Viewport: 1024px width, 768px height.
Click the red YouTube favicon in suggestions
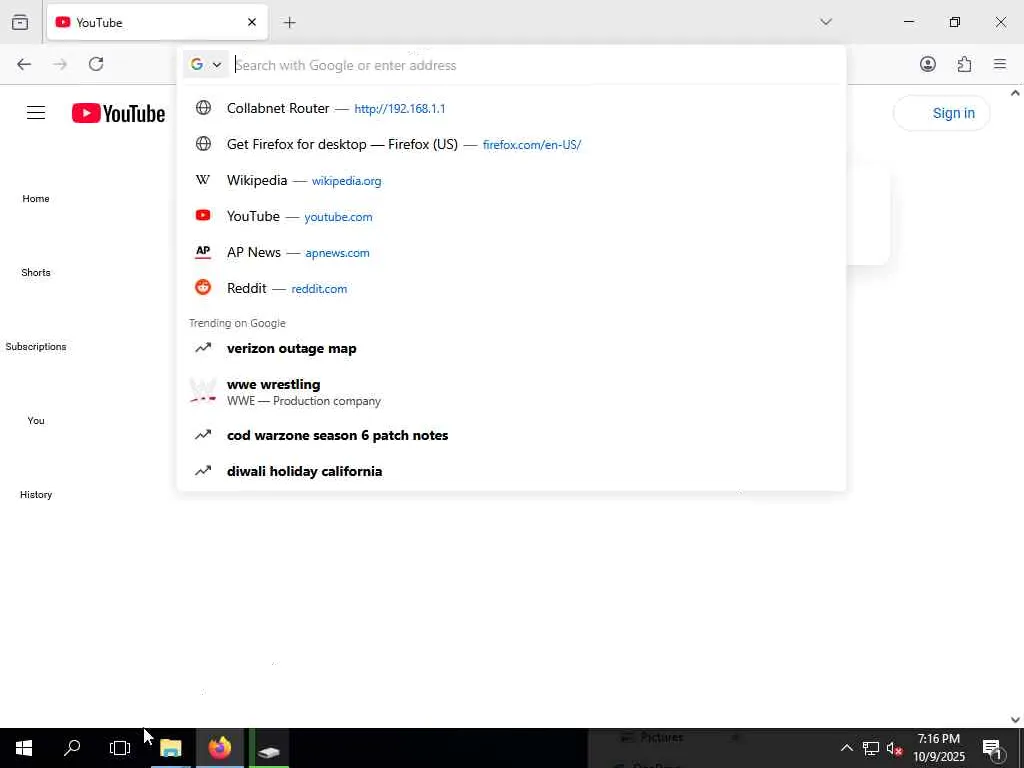pos(203,216)
